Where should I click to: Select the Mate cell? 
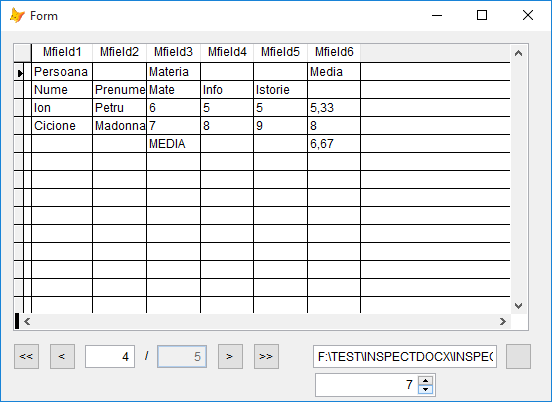[x=173, y=90]
